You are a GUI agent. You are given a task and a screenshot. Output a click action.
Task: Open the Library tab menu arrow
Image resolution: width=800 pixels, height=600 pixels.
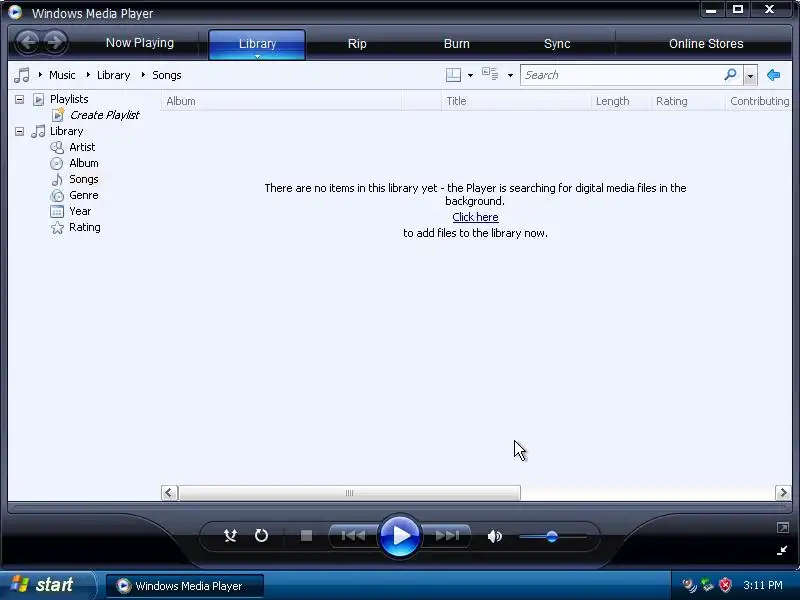[257, 57]
